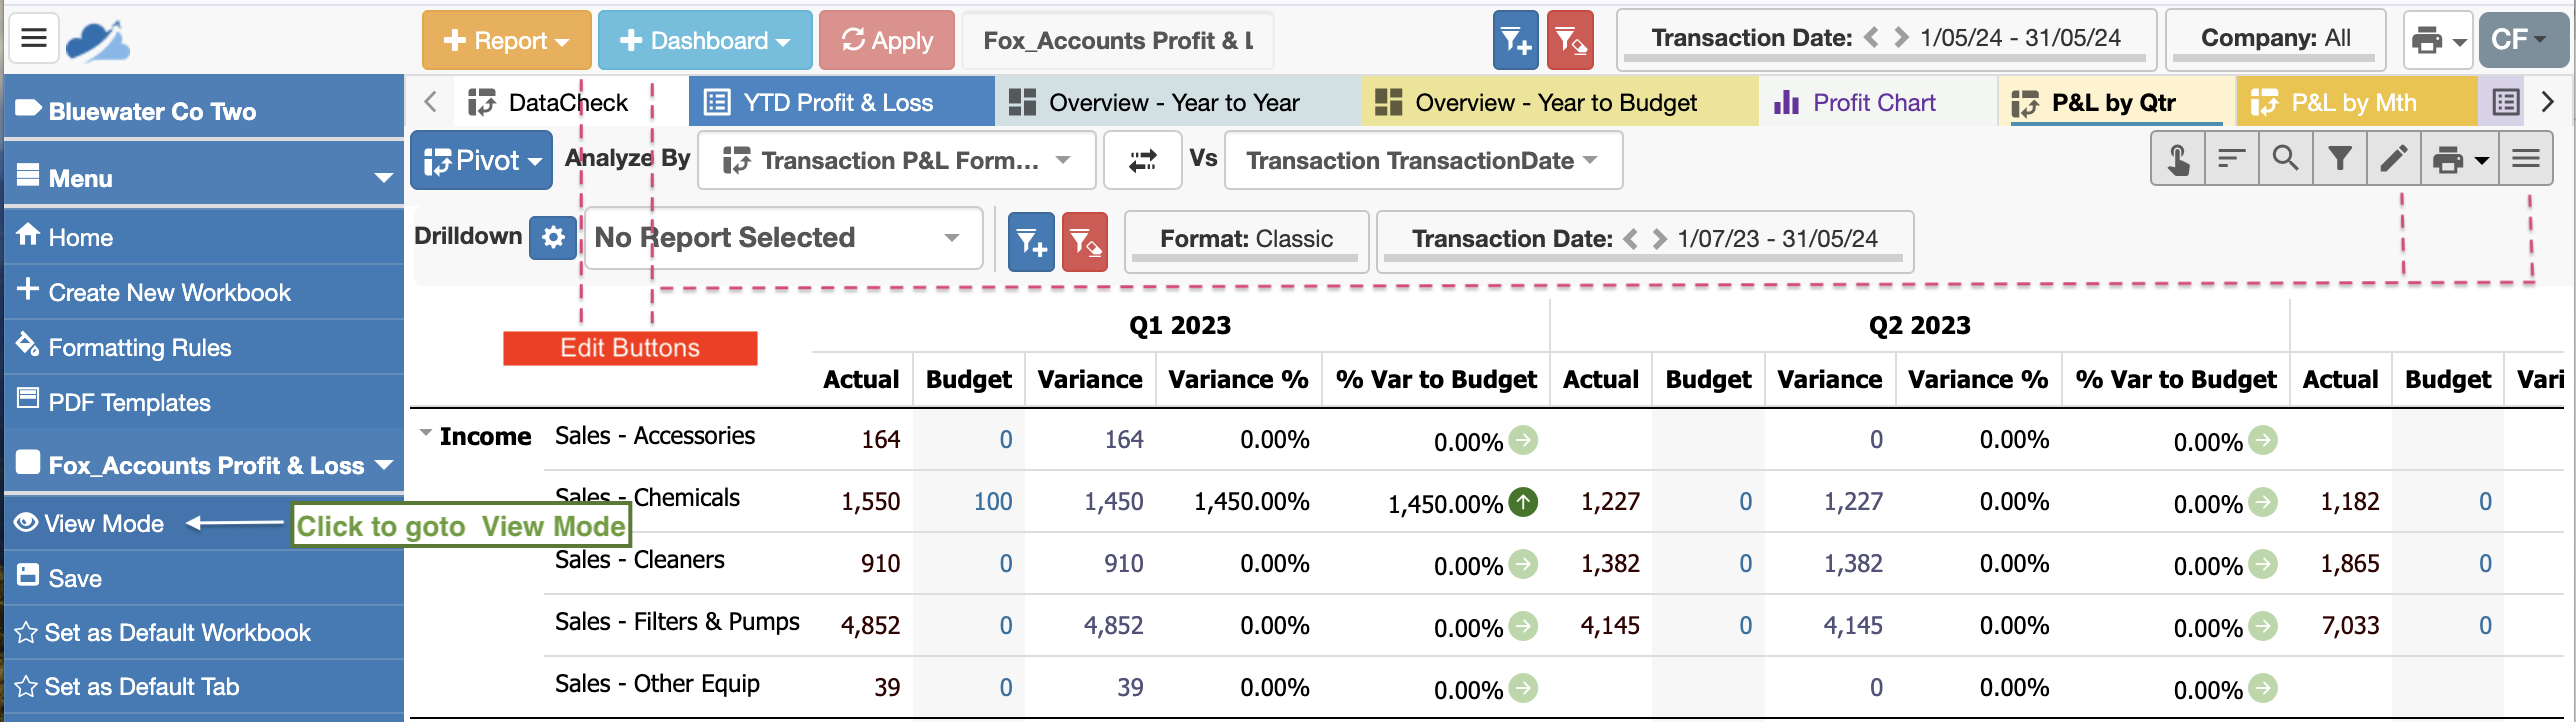Open the Pivot dropdown
The width and height of the screenshot is (2576, 722).
[482, 160]
